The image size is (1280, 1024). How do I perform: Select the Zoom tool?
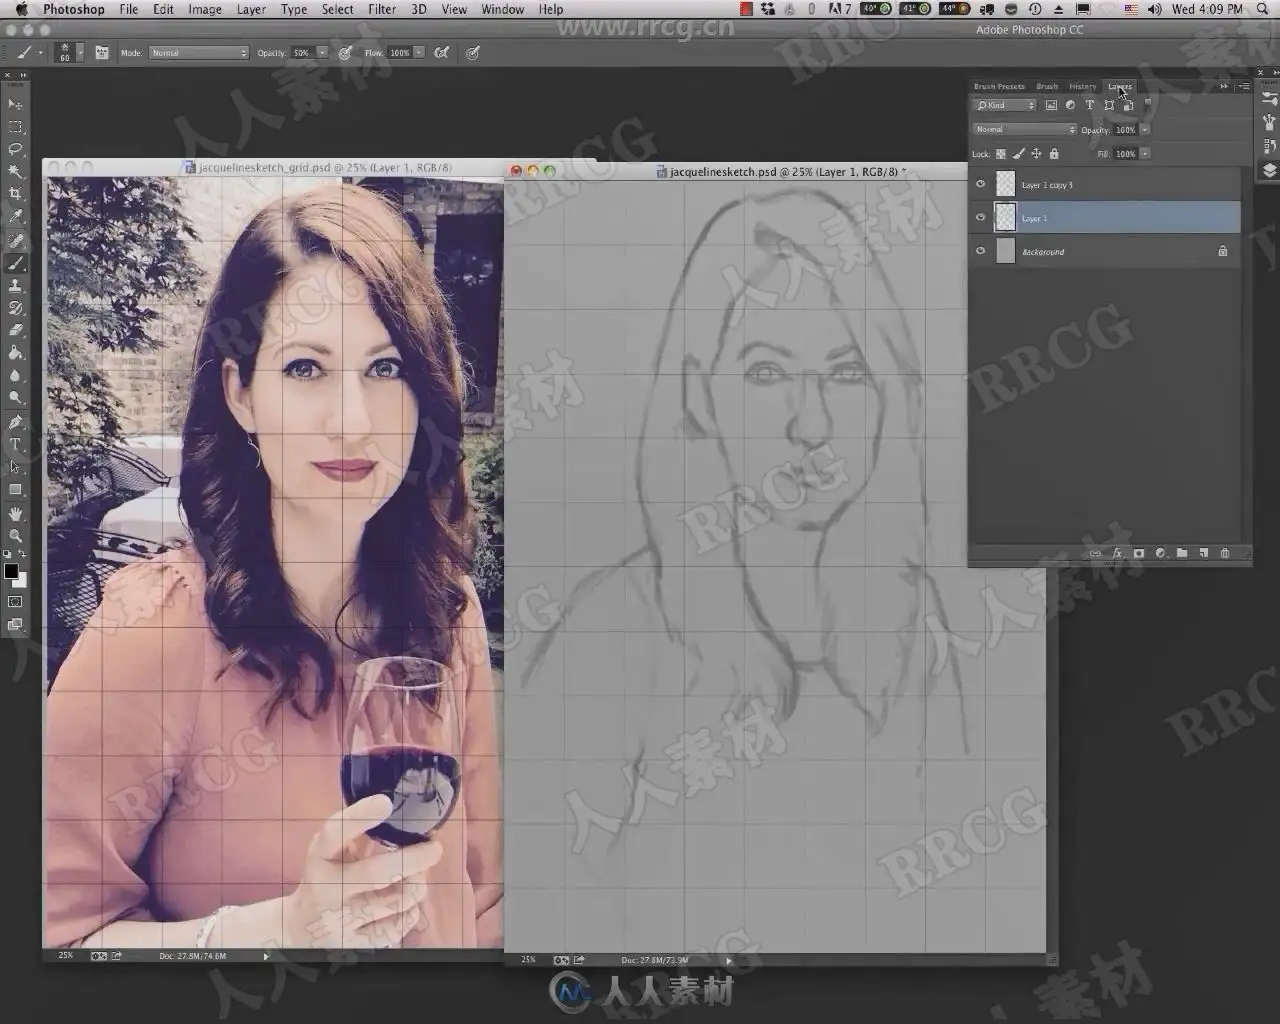tap(15, 536)
